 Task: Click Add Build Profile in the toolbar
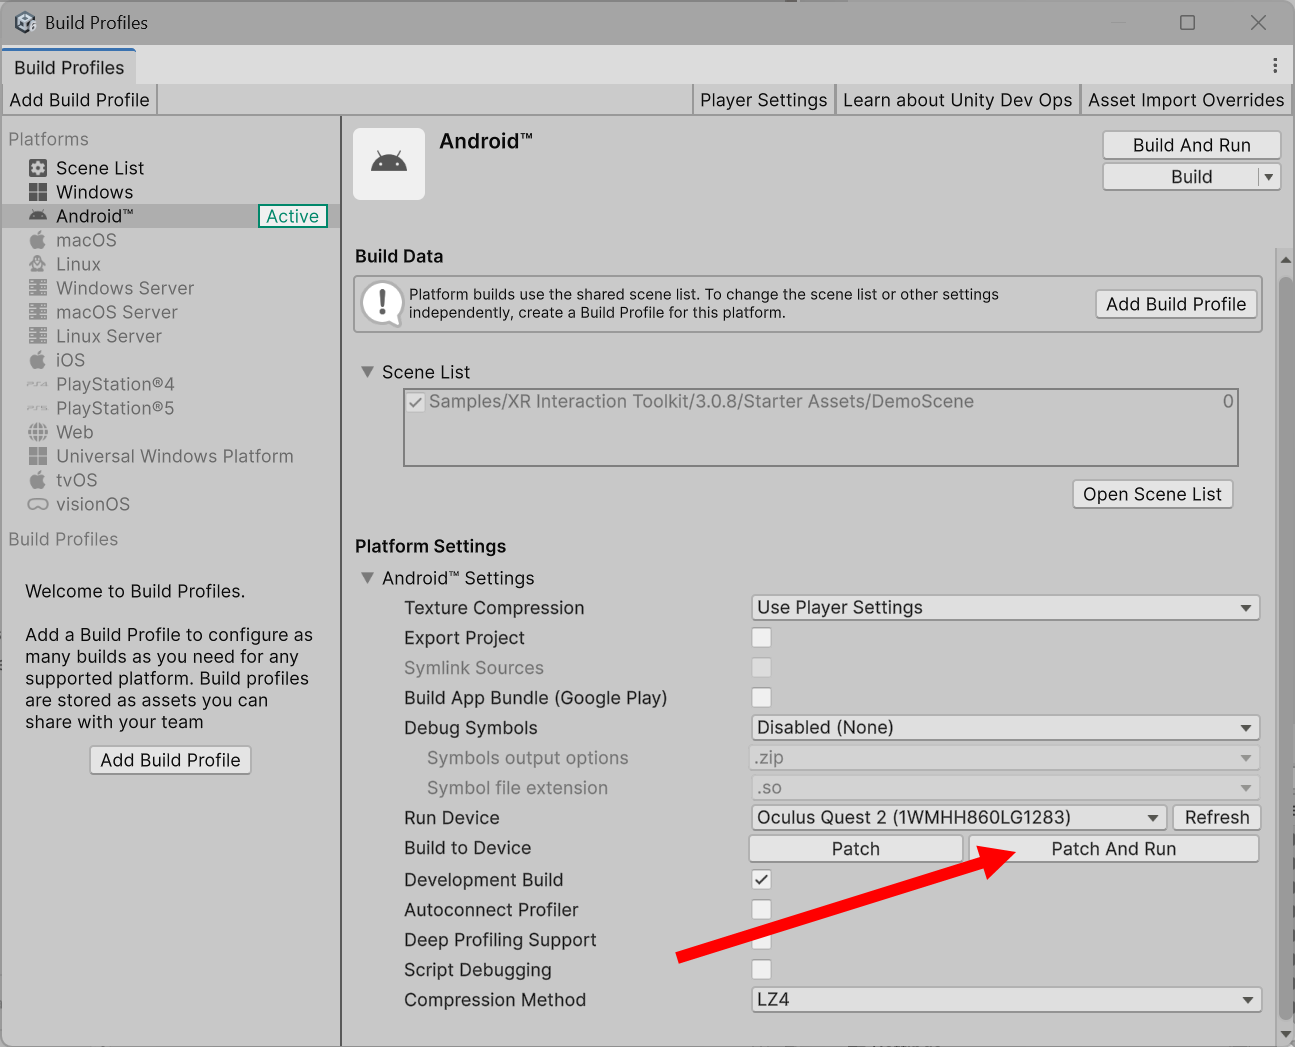coord(80,100)
